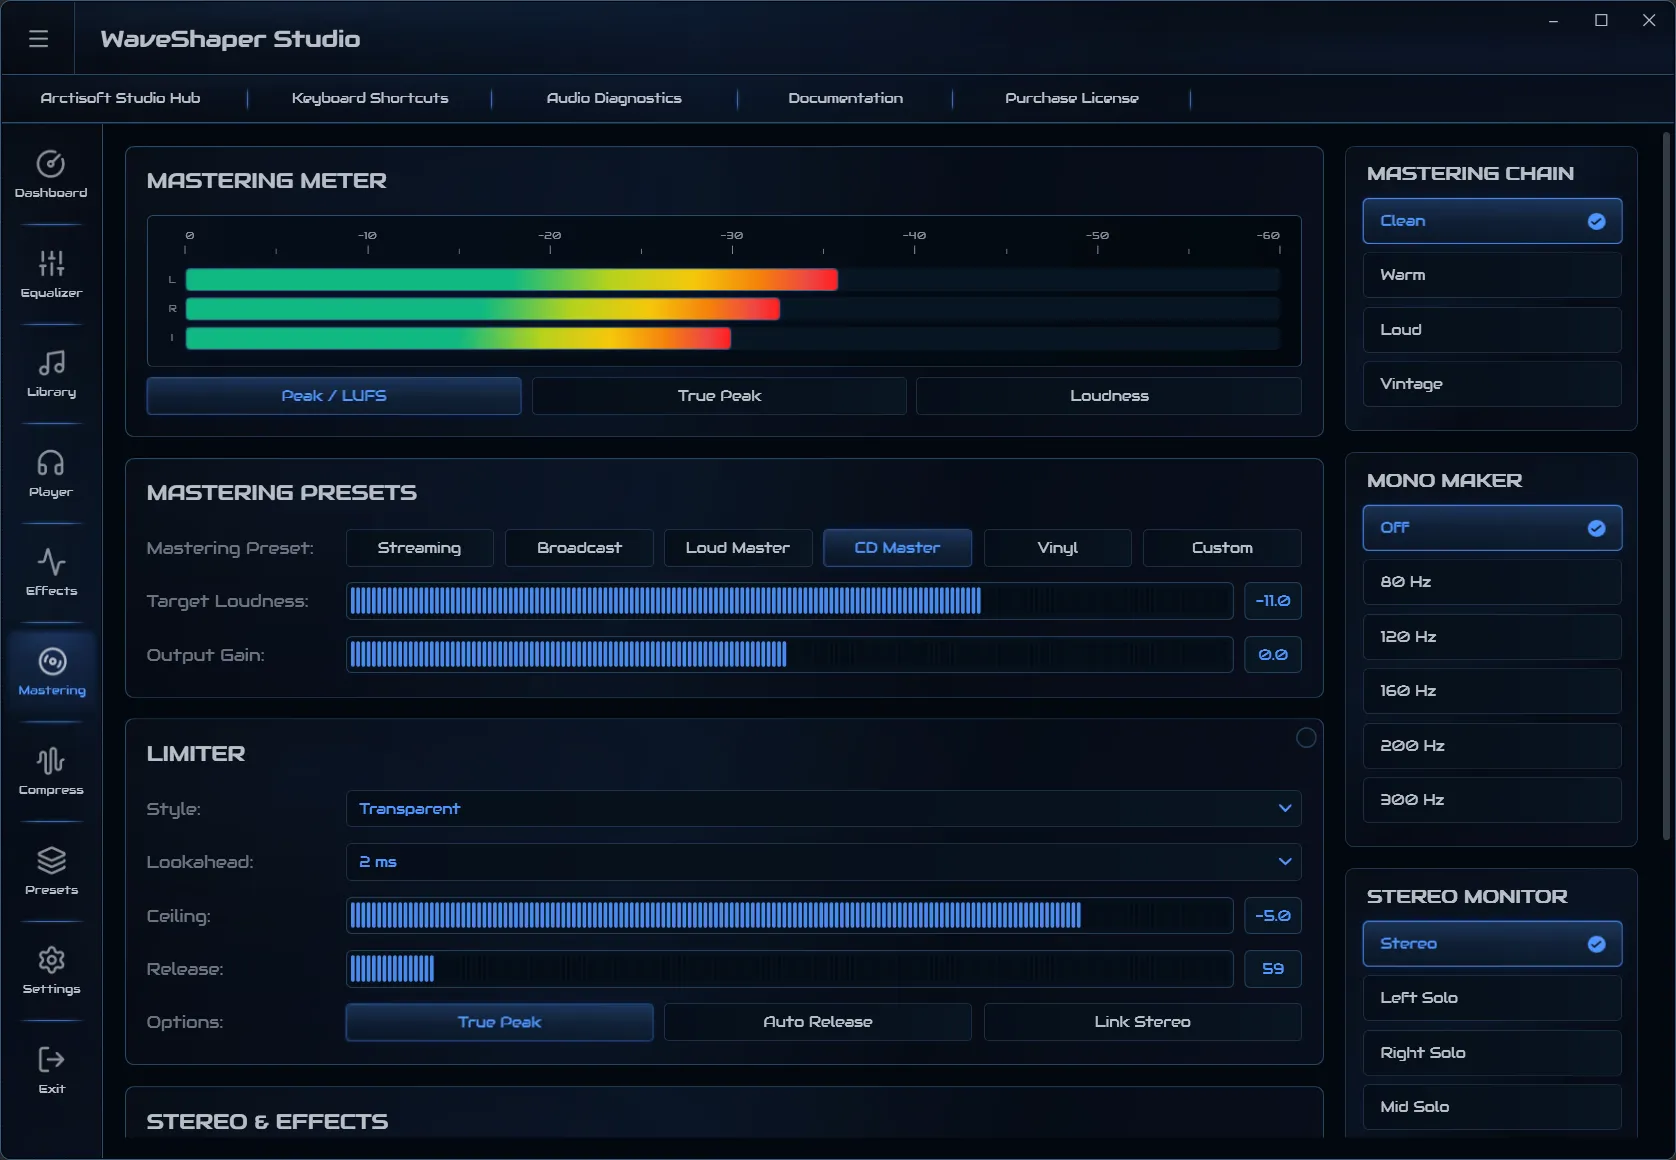Go to Dashboard in the sidebar
Viewport: 1676px width, 1160px height.
click(x=51, y=174)
